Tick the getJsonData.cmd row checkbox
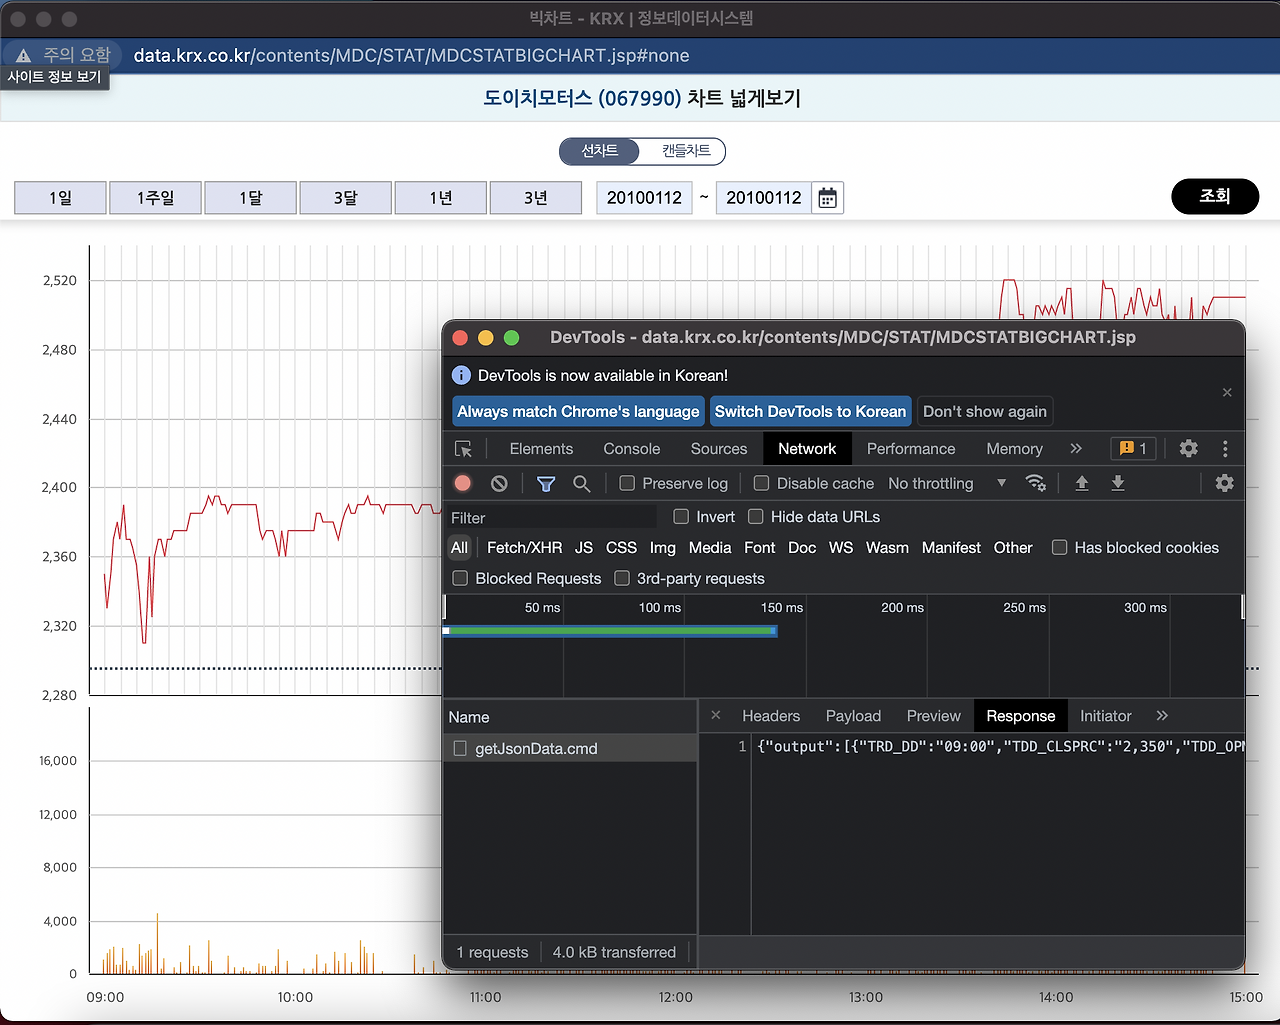Viewport: 1280px width, 1025px height. (x=460, y=748)
